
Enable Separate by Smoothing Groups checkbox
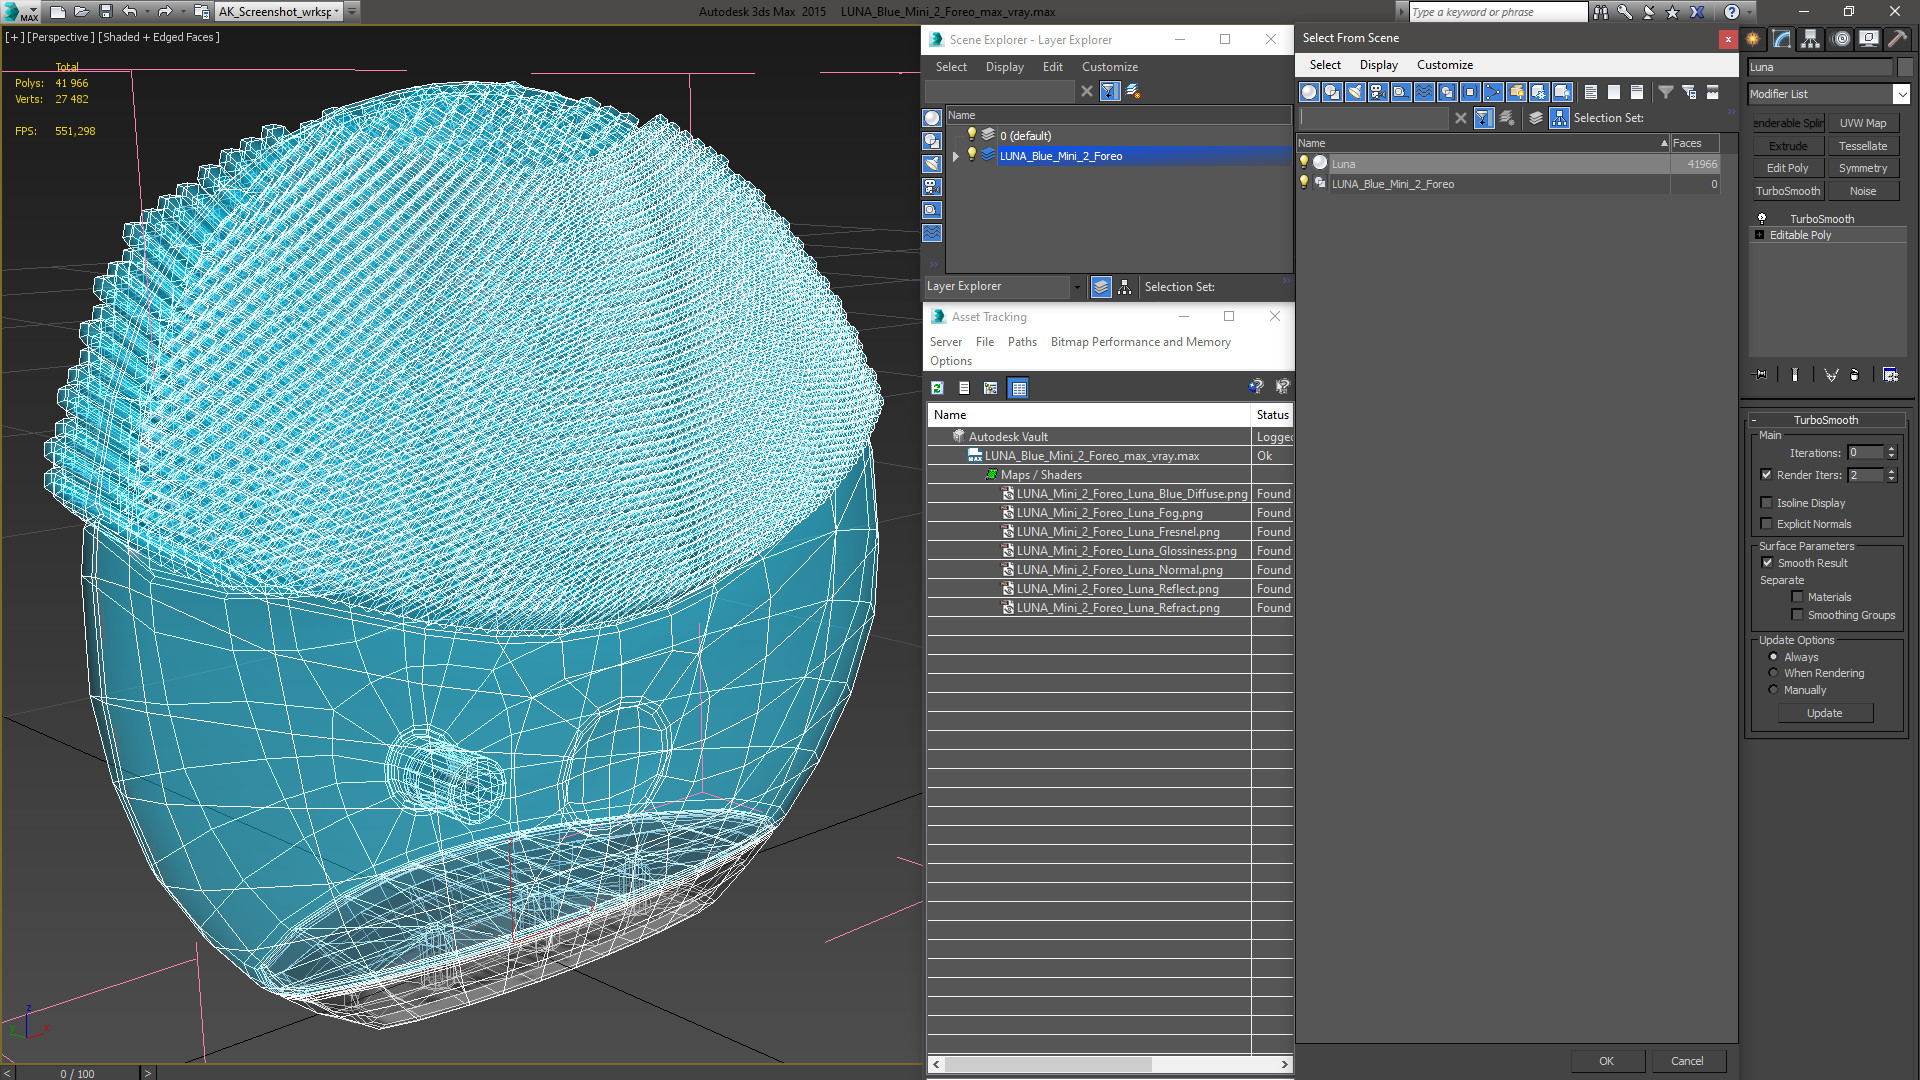click(x=1797, y=615)
